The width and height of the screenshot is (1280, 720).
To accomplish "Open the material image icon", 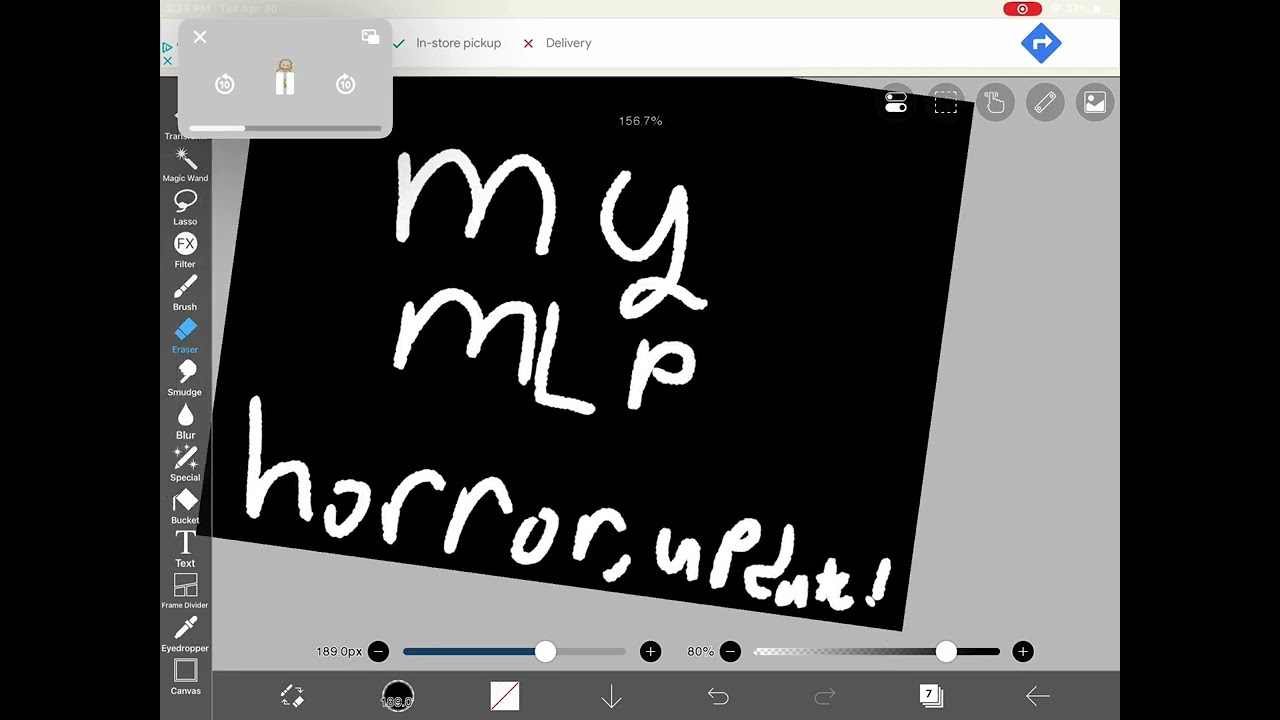I will (x=1095, y=102).
